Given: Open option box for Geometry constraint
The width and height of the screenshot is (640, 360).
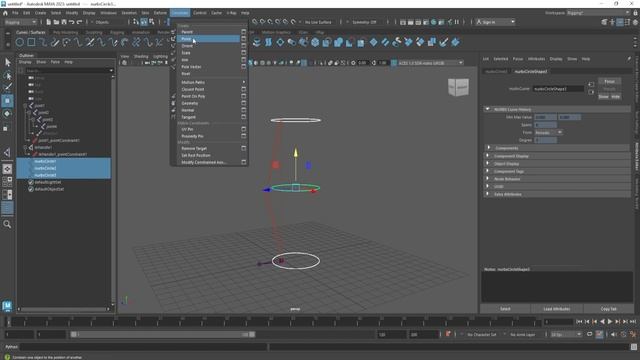Looking at the screenshot, I should tap(244, 103).
